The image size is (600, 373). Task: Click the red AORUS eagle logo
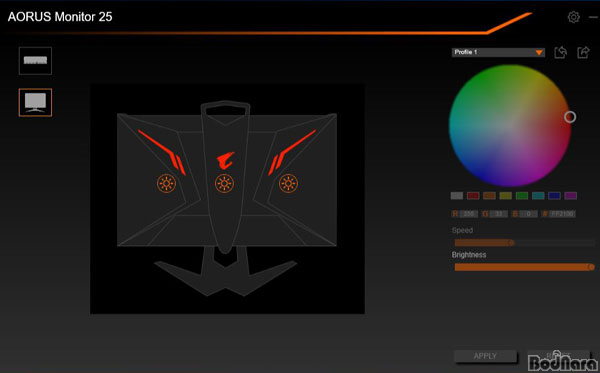pyautogui.click(x=225, y=161)
